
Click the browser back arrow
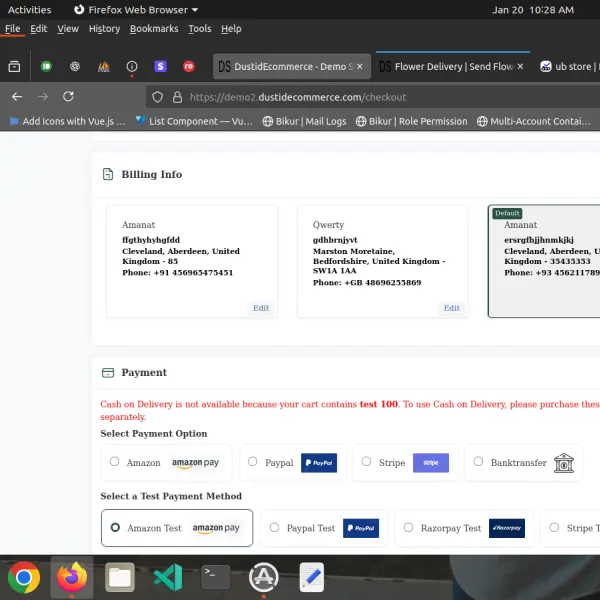[17, 97]
